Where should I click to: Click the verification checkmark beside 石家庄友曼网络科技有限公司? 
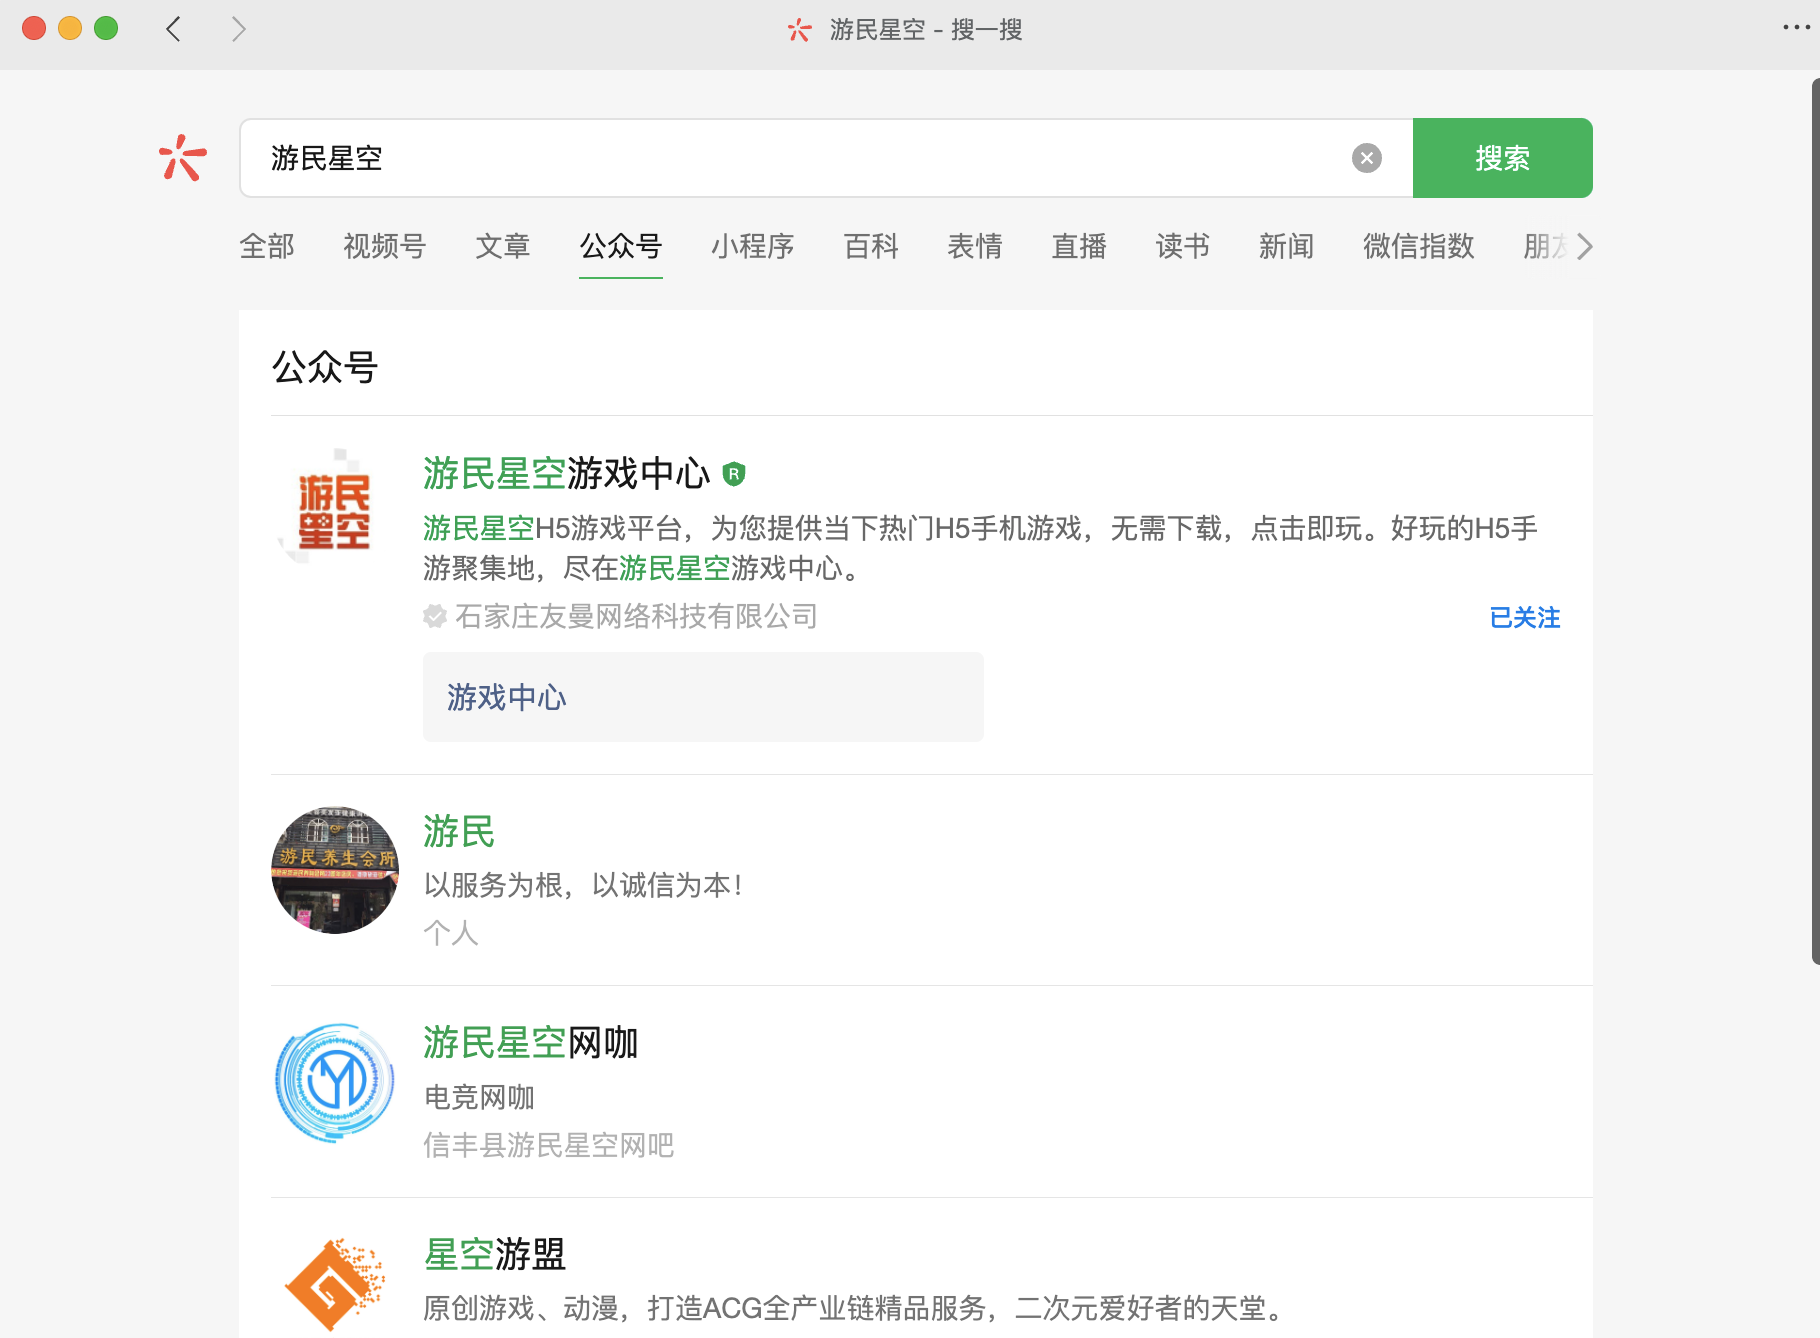click(435, 616)
